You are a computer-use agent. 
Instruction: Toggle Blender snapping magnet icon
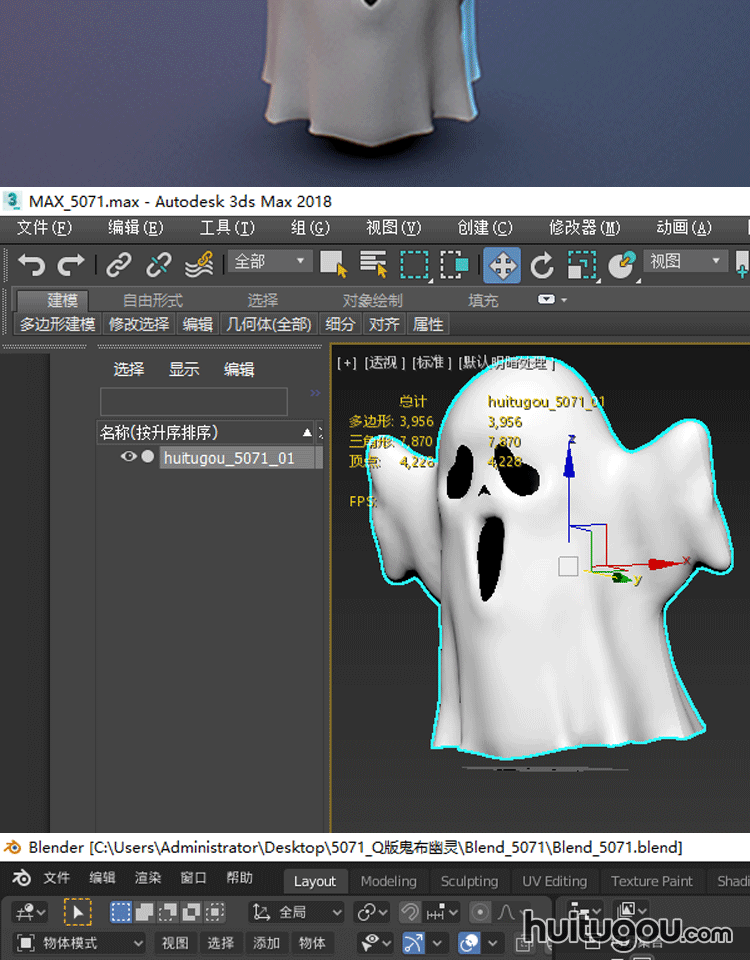[409, 912]
